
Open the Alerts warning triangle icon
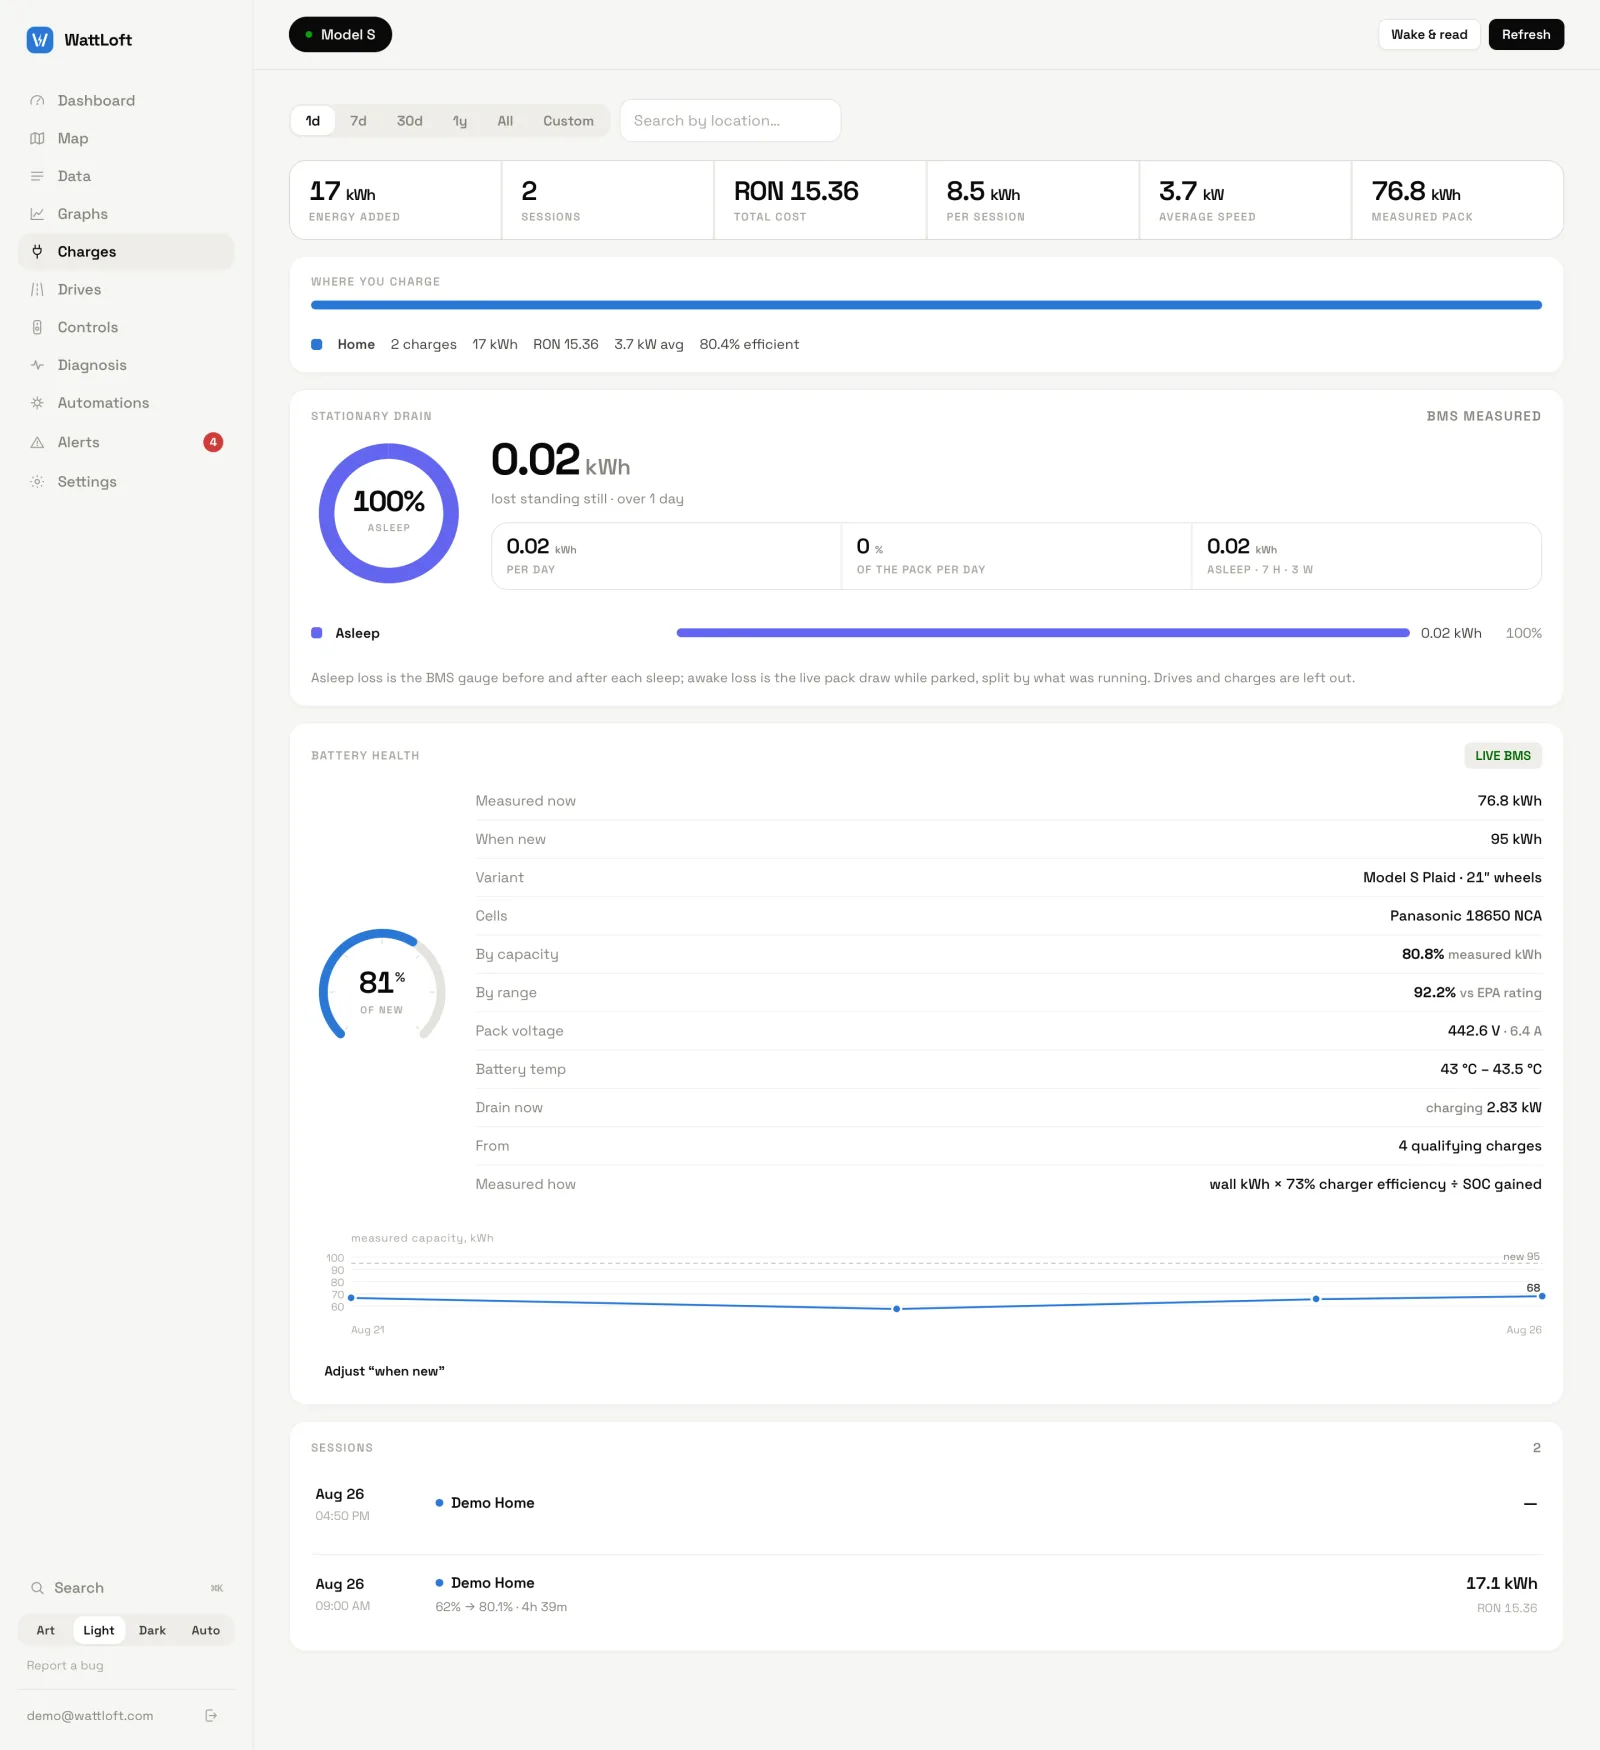pyautogui.click(x=37, y=442)
